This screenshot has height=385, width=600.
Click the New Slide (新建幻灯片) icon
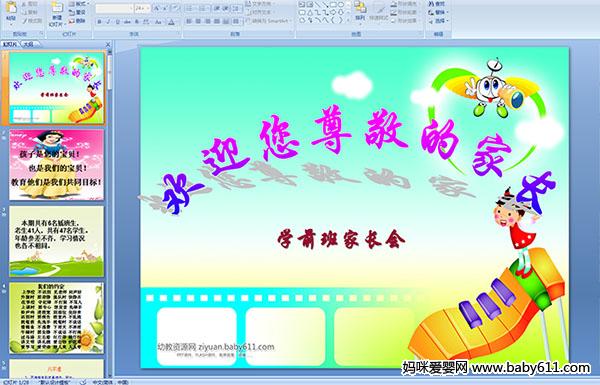57,8
